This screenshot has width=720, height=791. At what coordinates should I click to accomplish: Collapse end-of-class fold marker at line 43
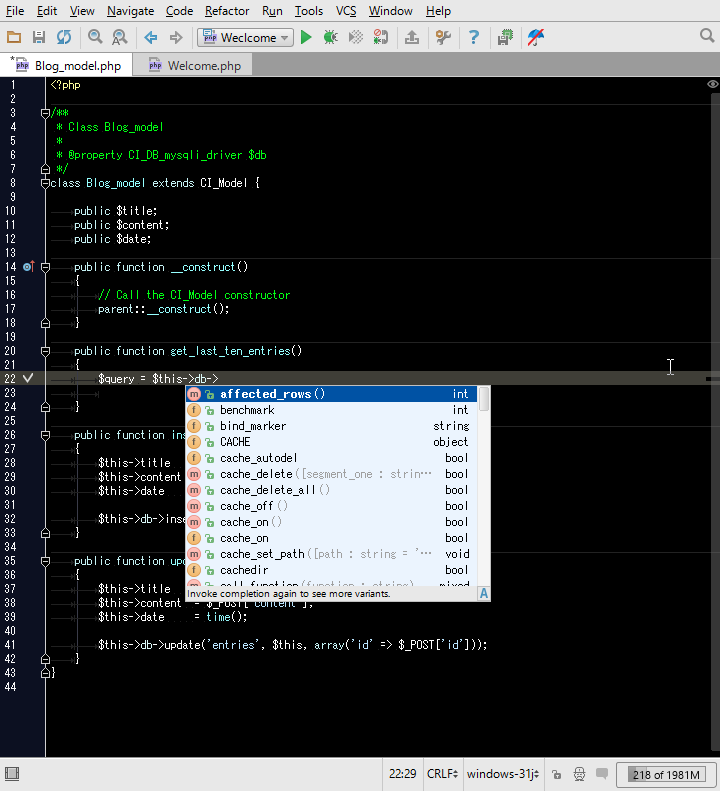[45, 672]
